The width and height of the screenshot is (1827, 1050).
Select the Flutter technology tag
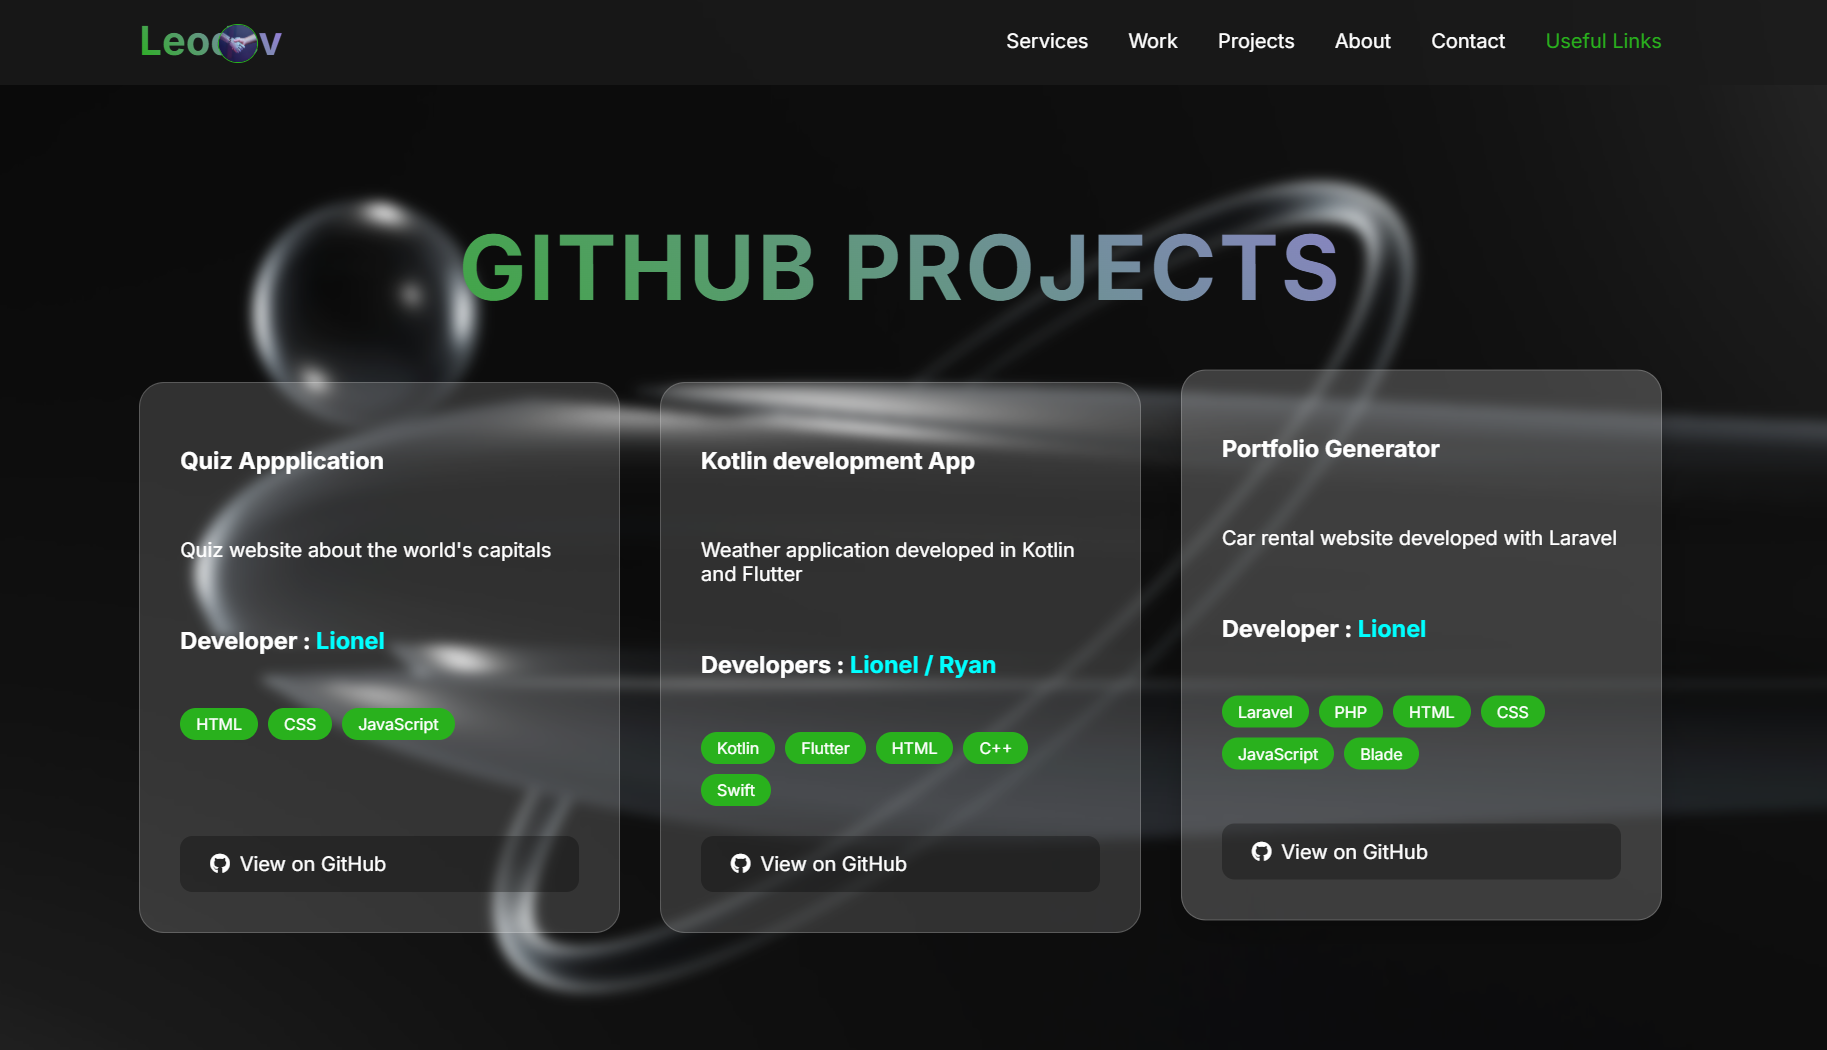point(825,748)
